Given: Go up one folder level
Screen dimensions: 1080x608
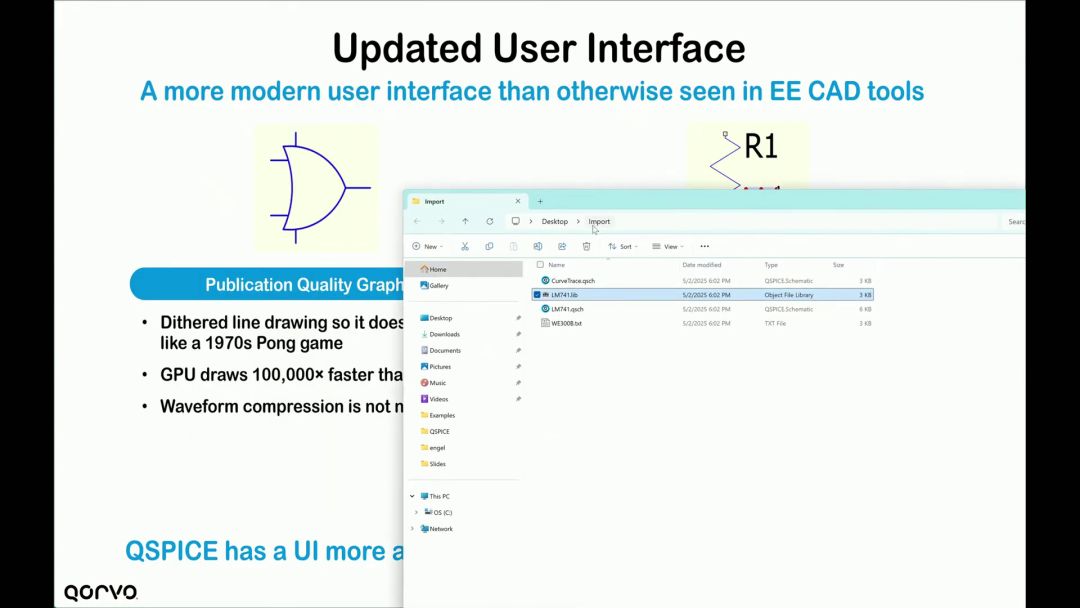Looking at the screenshot, I should click(x=466, y=222).
